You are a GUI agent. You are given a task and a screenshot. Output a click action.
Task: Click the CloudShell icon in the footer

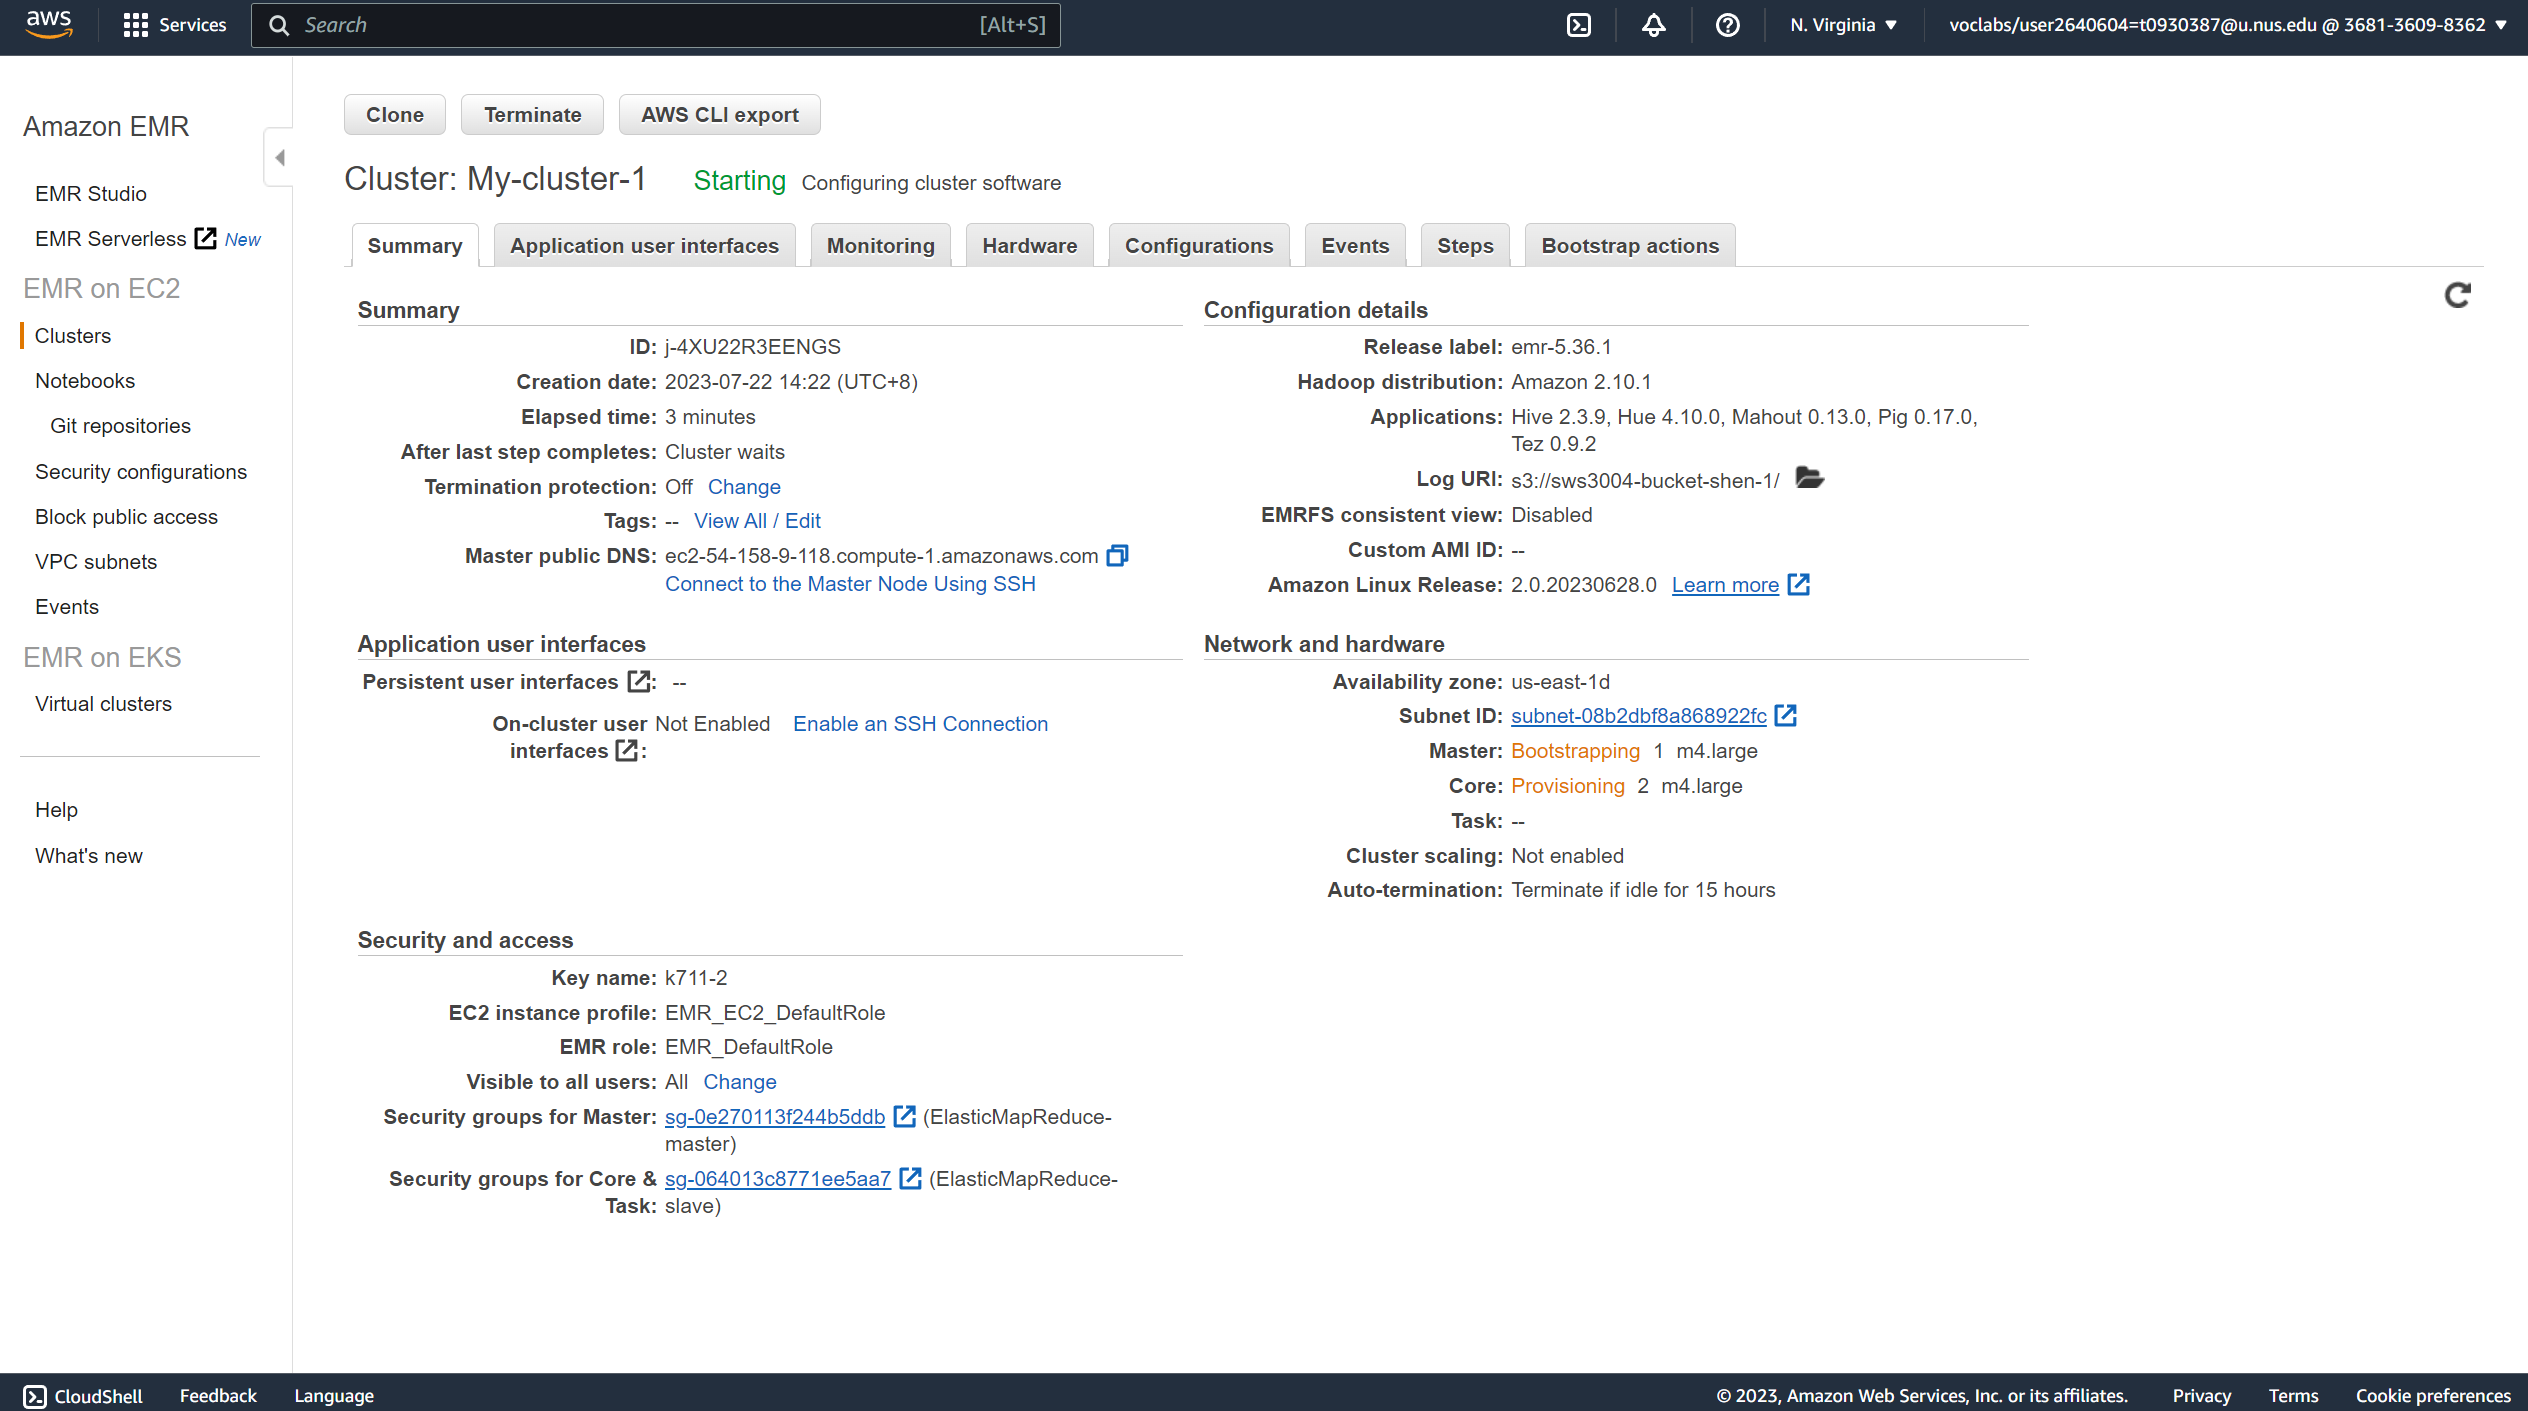pyautogui.click(x=35, y=1396)
